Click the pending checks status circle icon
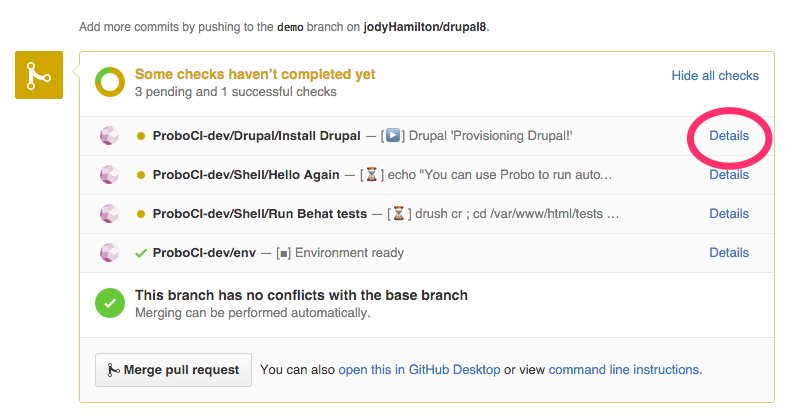785x413 pixels. click(x=110, y=83)
